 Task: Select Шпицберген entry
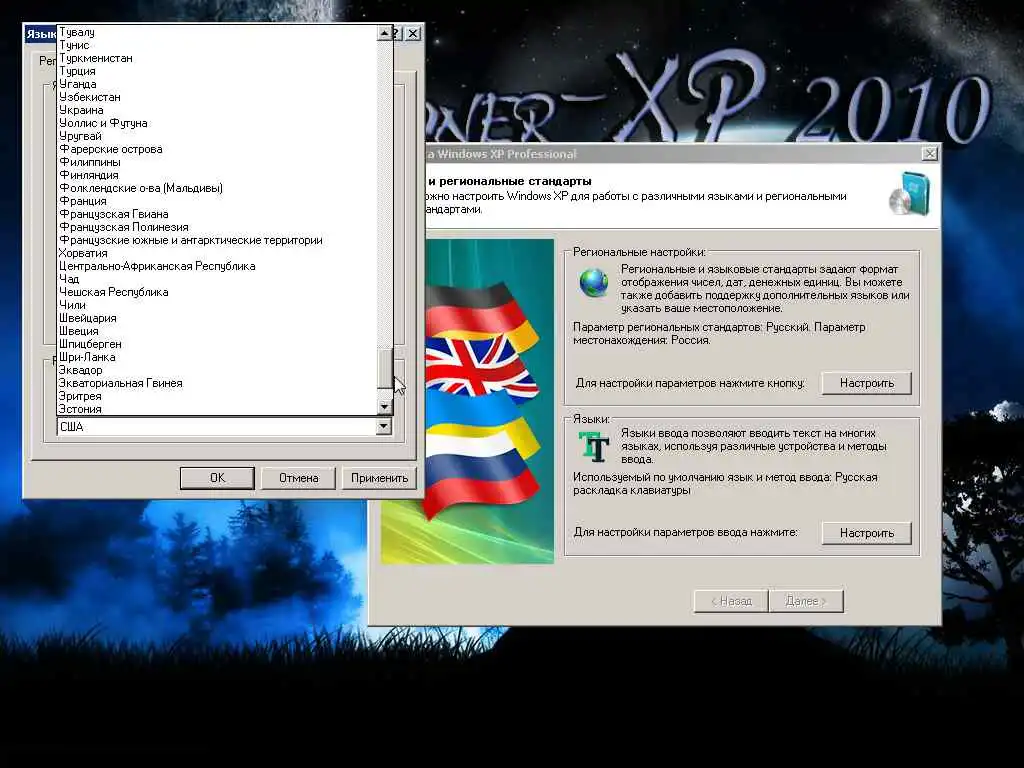217,344
